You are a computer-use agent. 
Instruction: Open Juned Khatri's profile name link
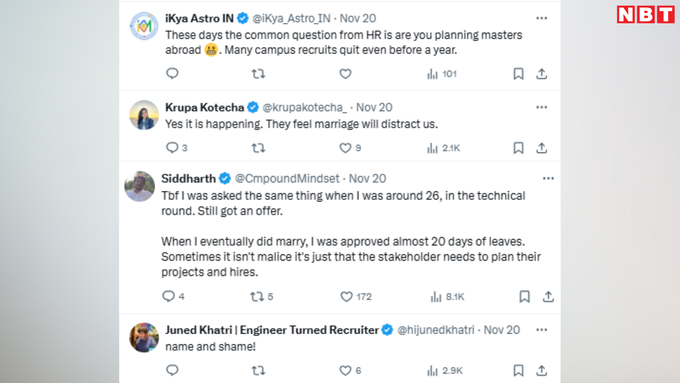[x=272, y=330]
